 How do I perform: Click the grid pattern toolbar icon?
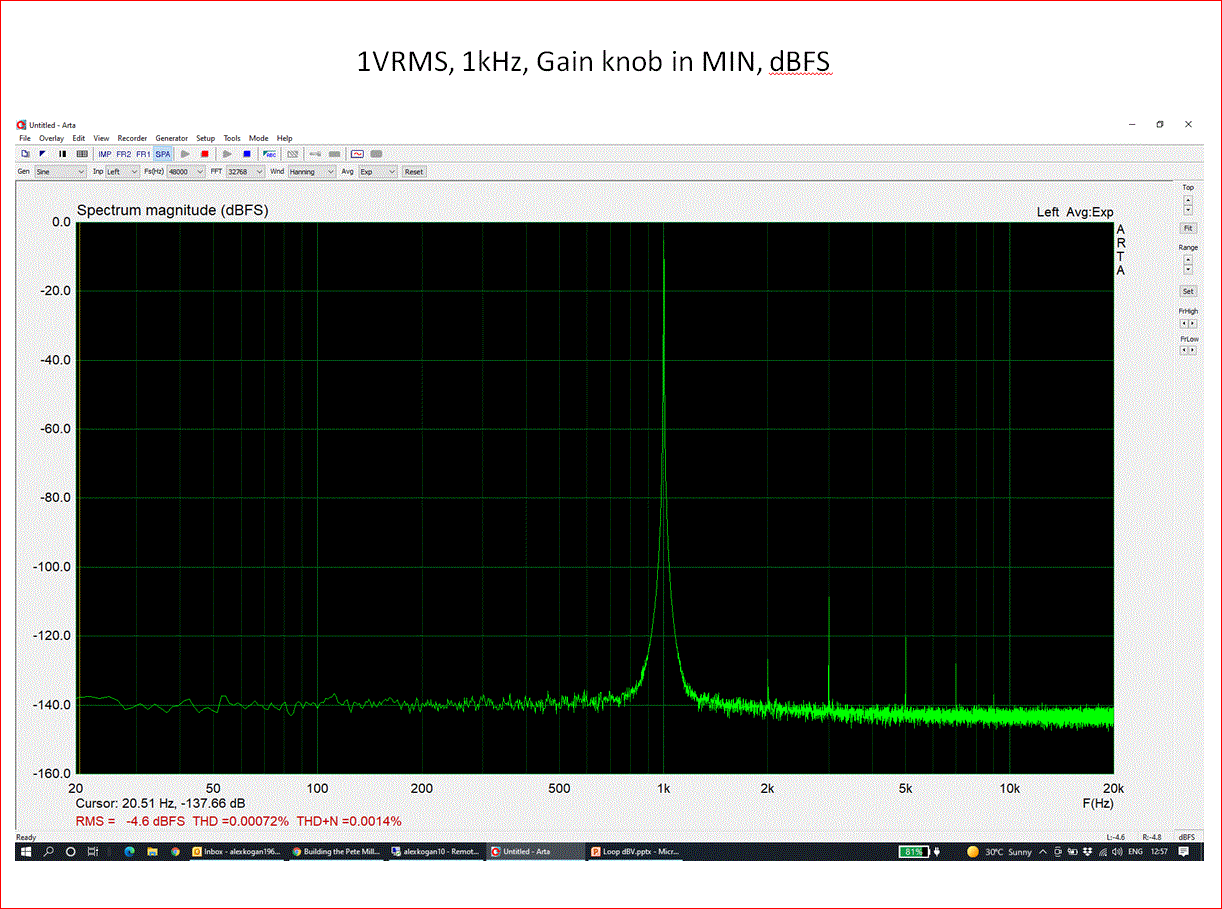[x=82, y=154]
